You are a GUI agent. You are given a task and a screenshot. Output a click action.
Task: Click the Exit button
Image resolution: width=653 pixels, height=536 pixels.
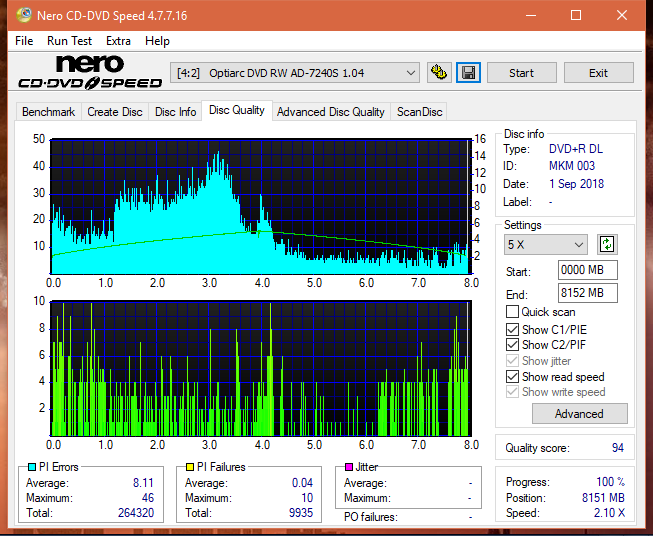point(598,73)
